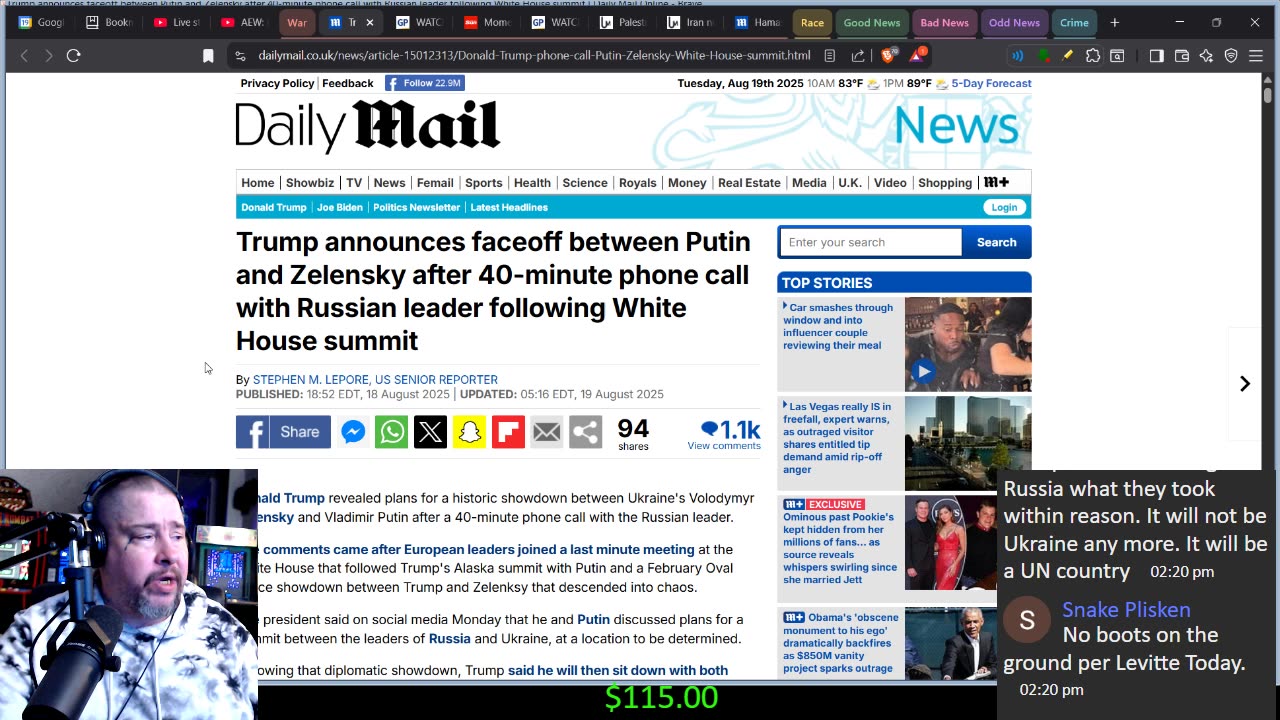The height and width of the screenshot is (720, 1280).
Task: Toggle the browser sidebar panel
Action: 1156,56
